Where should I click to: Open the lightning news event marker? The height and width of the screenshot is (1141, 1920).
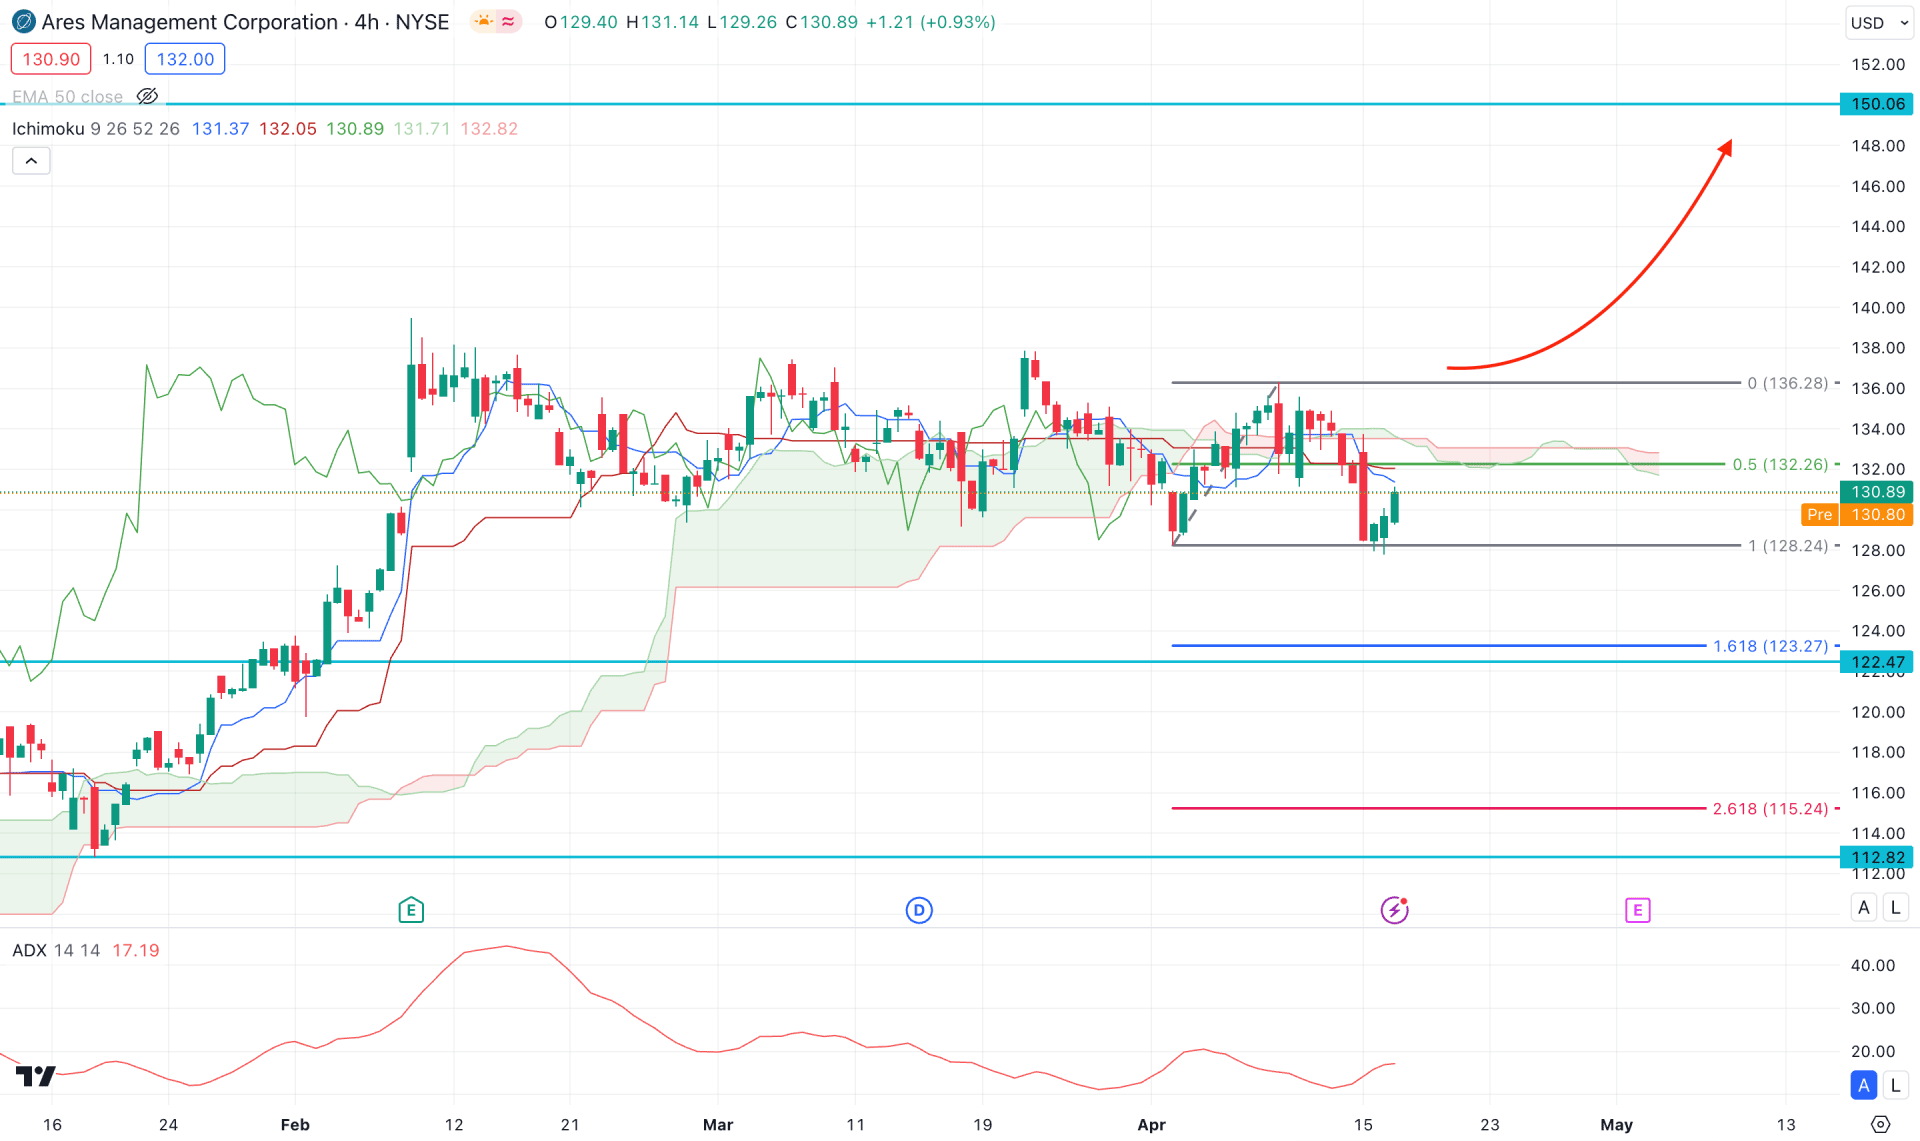pos(1394,910)
